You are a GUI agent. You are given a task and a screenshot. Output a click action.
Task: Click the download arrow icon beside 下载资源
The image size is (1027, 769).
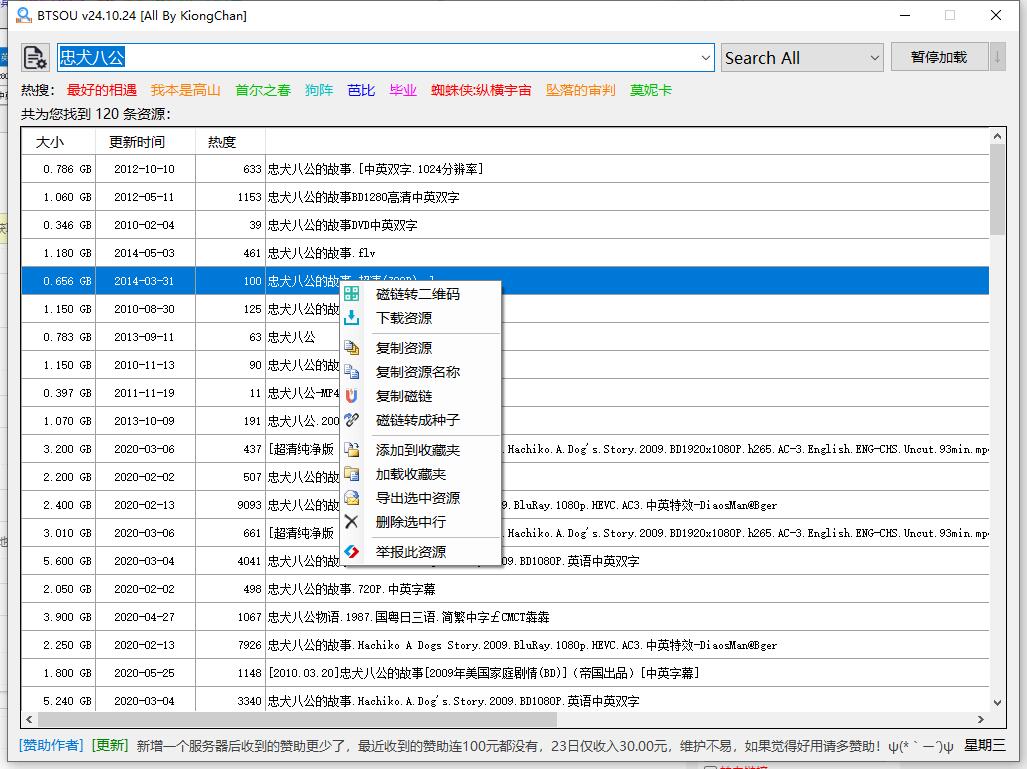351,316
